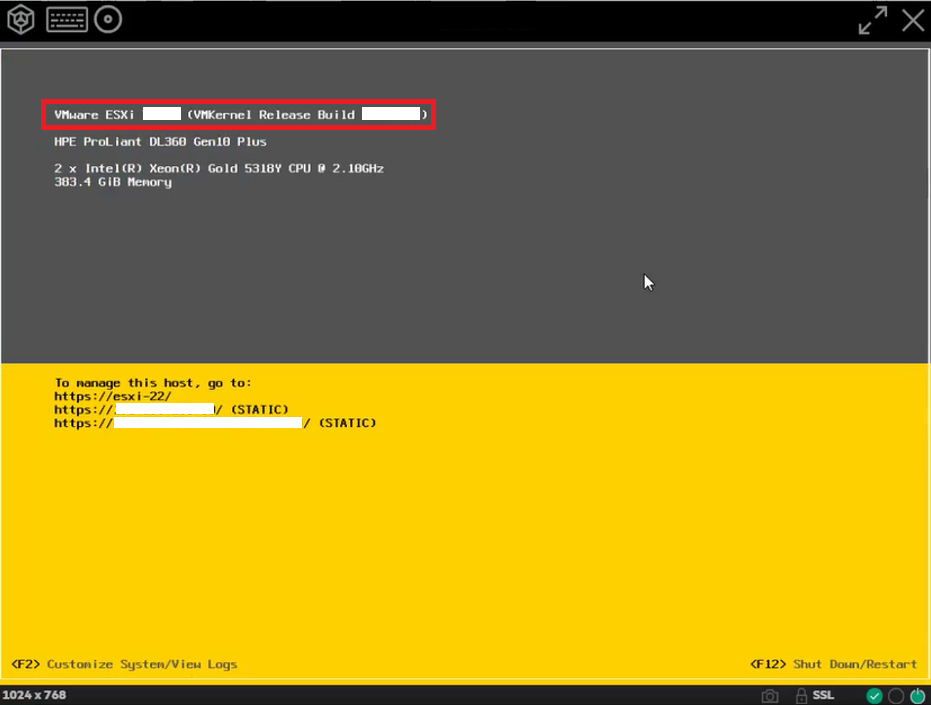The height and width of the screenshot is (705, 931).
Task: Click the SSL padlock icon
Action: [801, 695]
